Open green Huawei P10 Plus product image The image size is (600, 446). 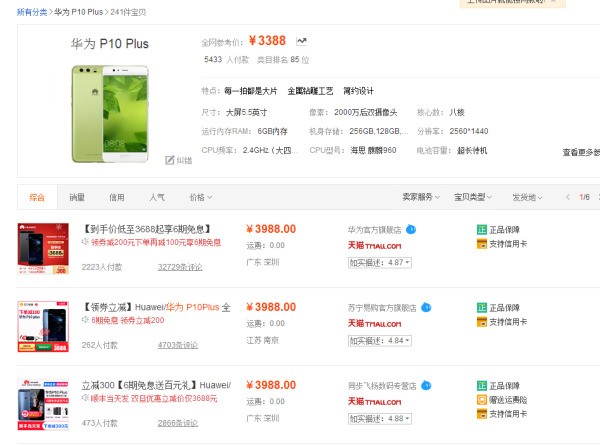pyautogui.click(x=110, y=114)
